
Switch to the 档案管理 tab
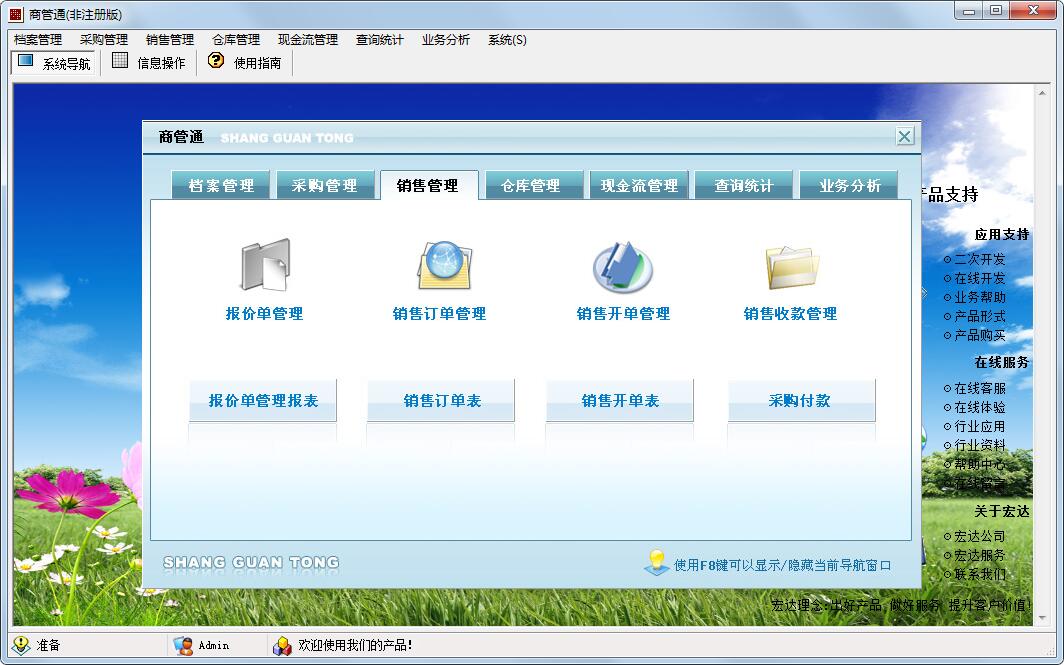[x=221, y=186]
